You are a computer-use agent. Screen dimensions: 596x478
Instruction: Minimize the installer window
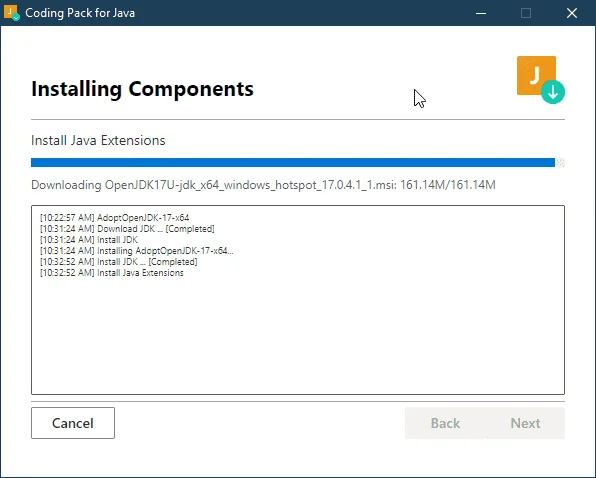pyautogui.click(x=481, y=13)
